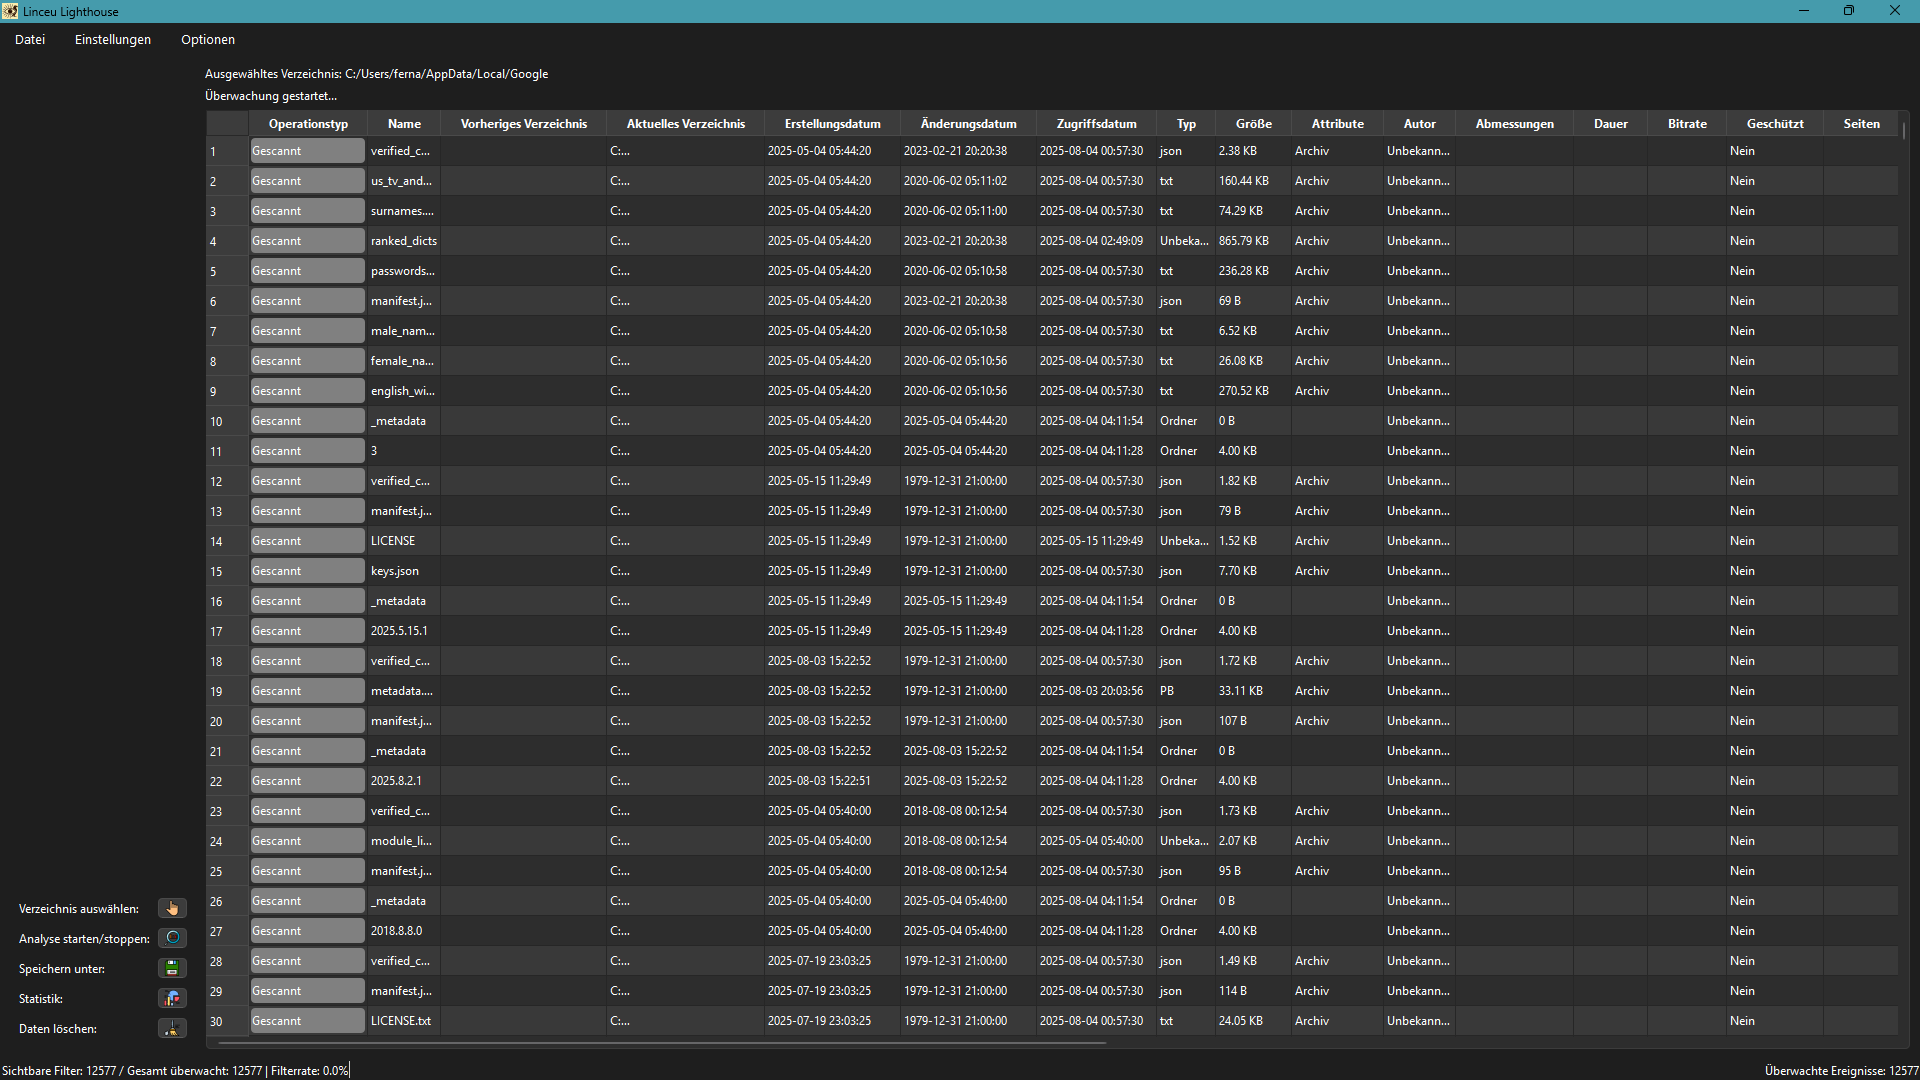Select the passwords... name cell in row 5
The image size is (1920, 1080).
[x=403, y=271]
